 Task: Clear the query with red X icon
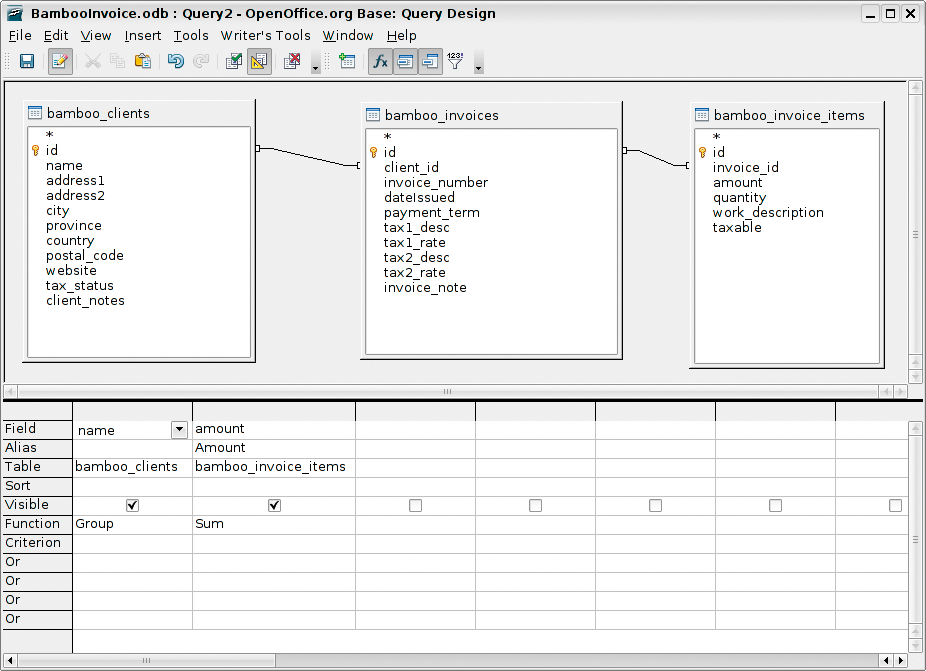tap(292, 61)
